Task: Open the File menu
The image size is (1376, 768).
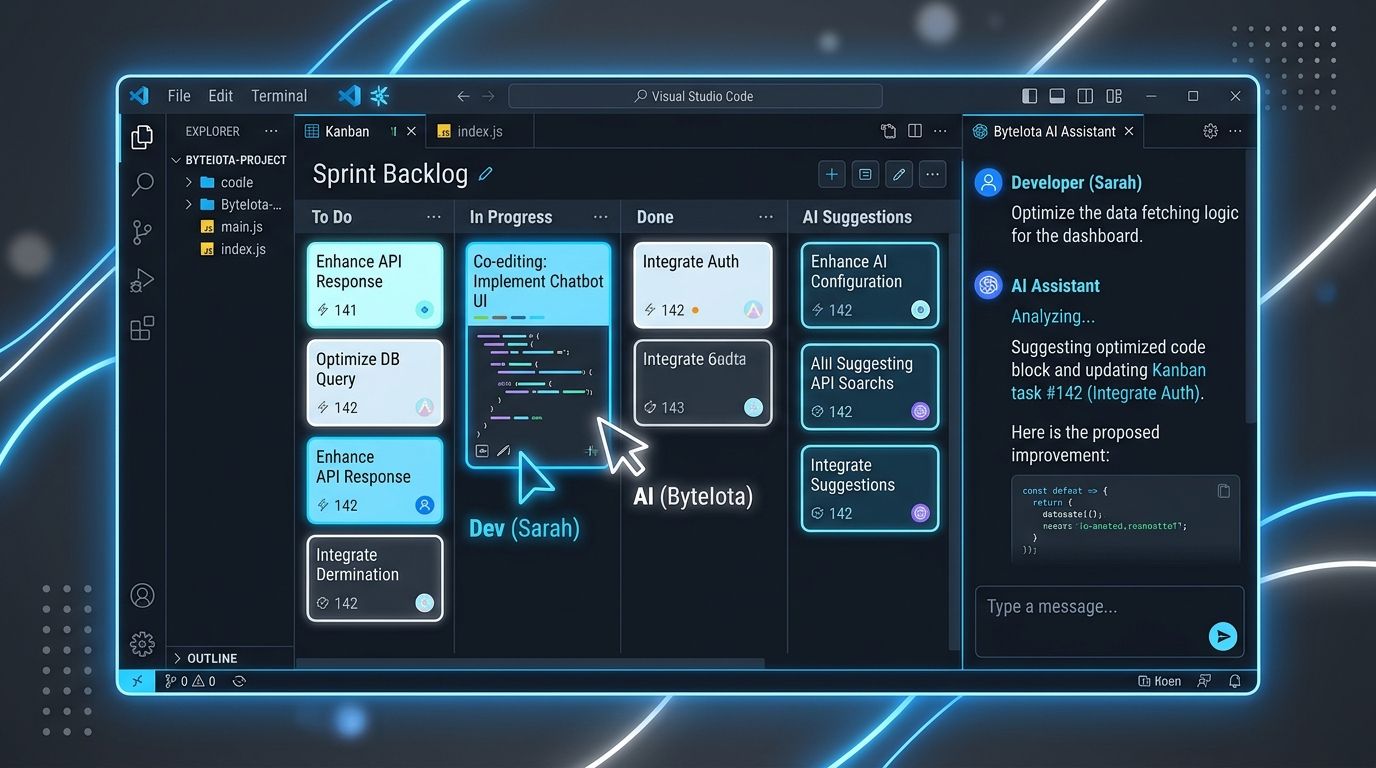Action: [179, 96]
